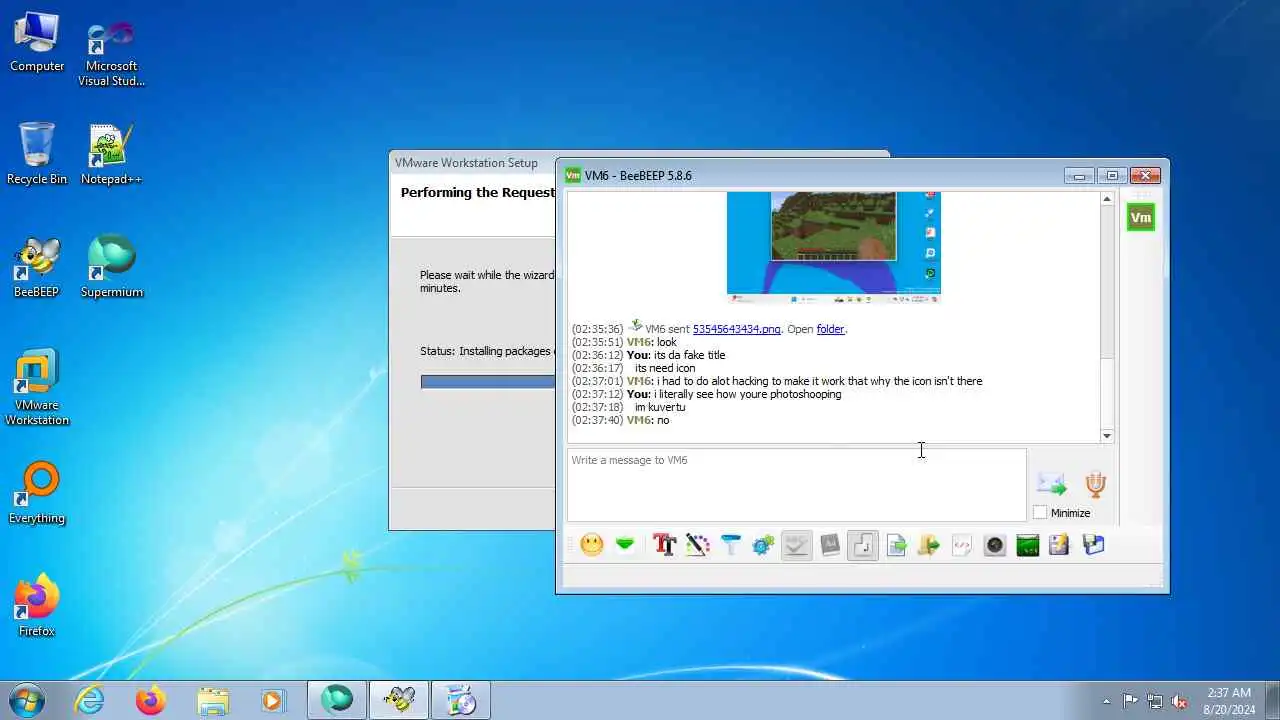
Task: Select the Firefox desktop shortcut
Action: 37,606
